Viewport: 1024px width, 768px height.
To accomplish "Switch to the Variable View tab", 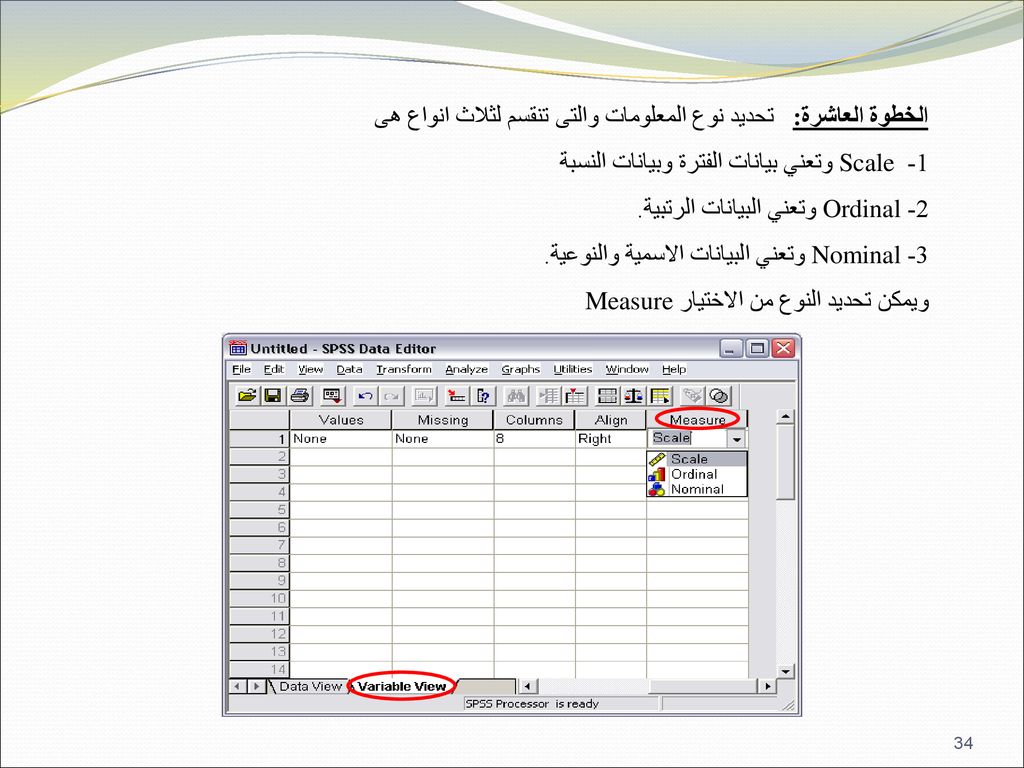I will coord(402,686).
